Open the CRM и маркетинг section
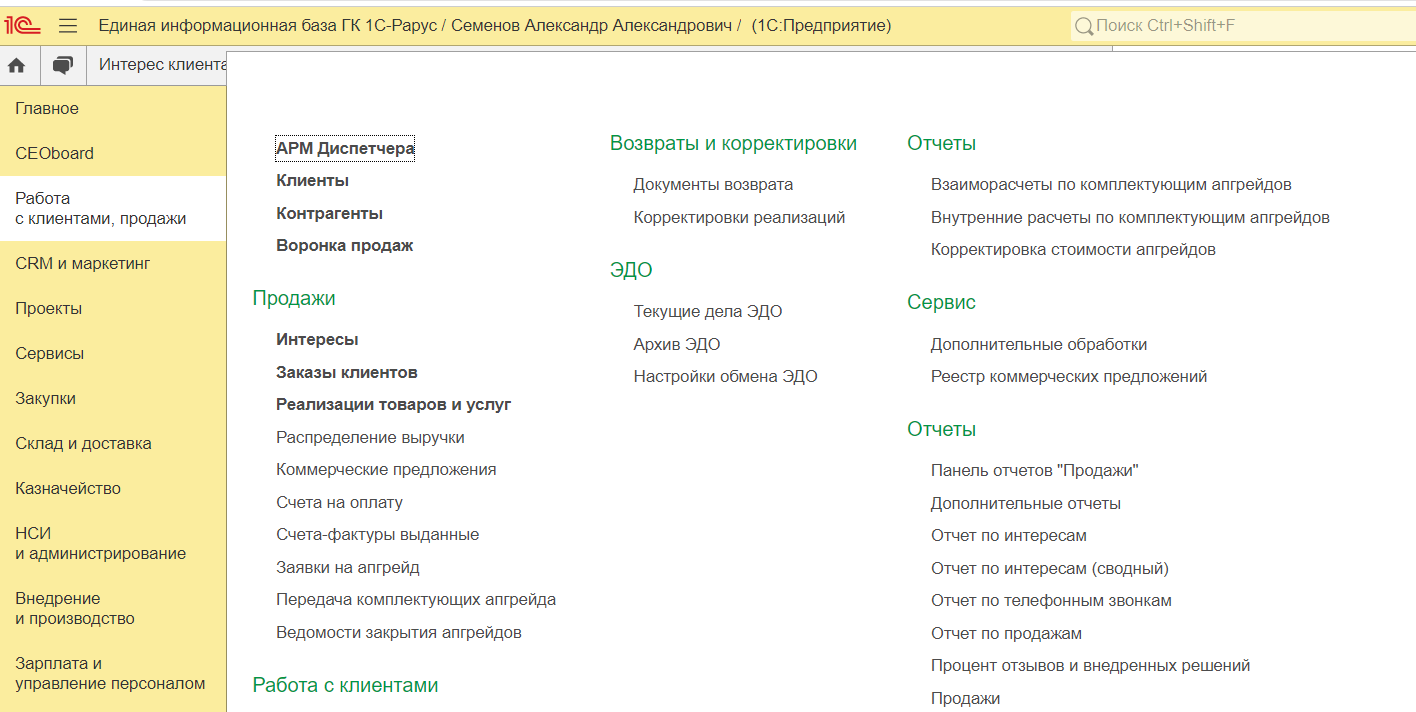Viewport: 1416px width, 712px height. tap(113, 263)
